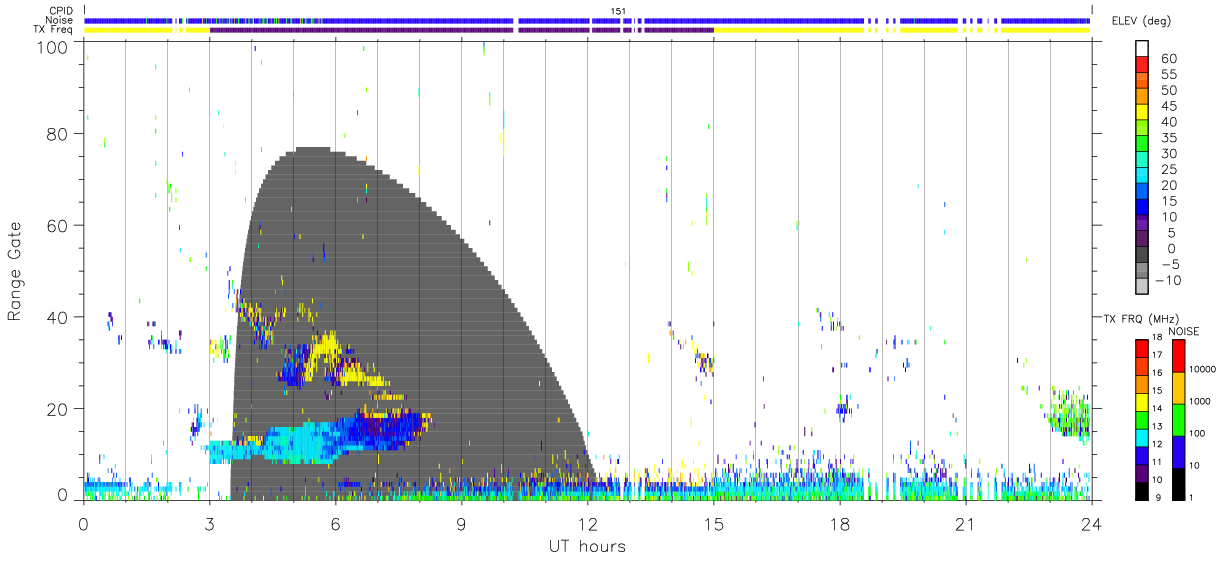
Task: Pick the blue segment of NOISE colorbar
Action: (1177, 451)
